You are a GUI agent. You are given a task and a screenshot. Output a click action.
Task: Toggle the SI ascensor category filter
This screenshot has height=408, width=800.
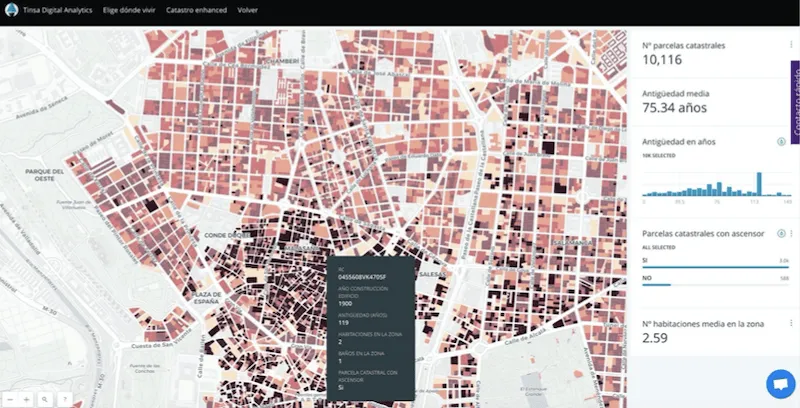coord(645,260)
